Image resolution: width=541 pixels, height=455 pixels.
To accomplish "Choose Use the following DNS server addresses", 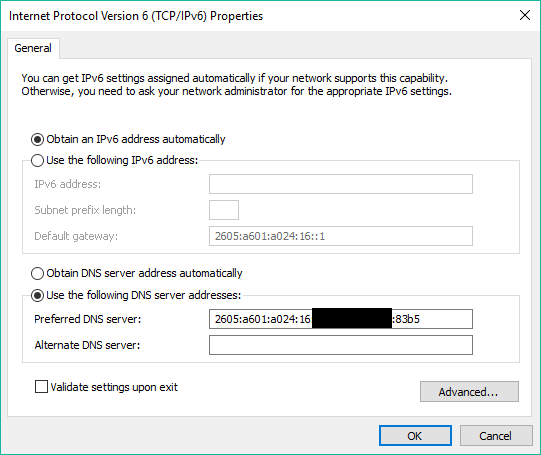I will [37, 296].
